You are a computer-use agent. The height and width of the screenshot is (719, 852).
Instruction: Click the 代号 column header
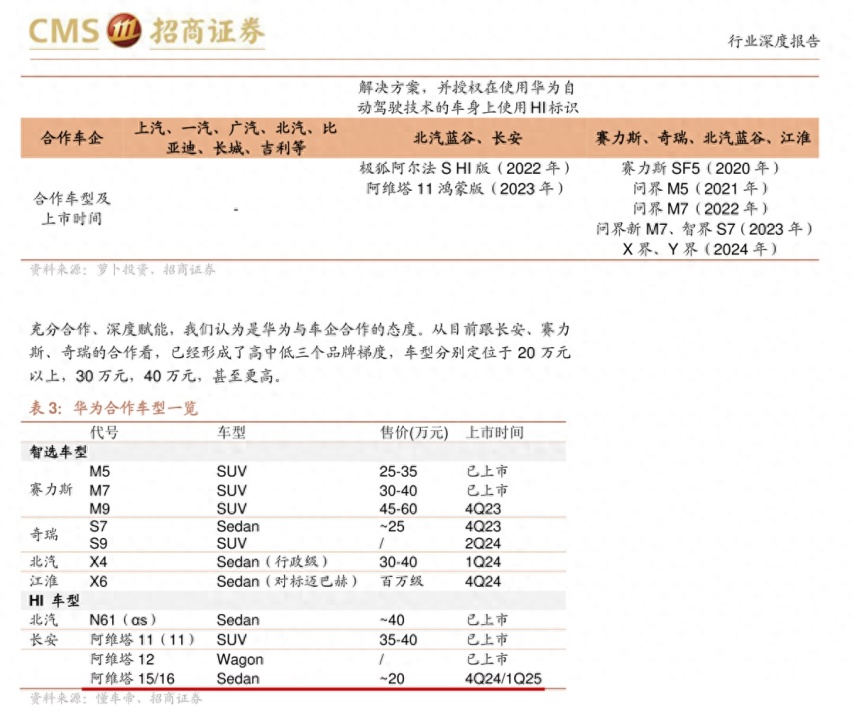coord(104,433)
